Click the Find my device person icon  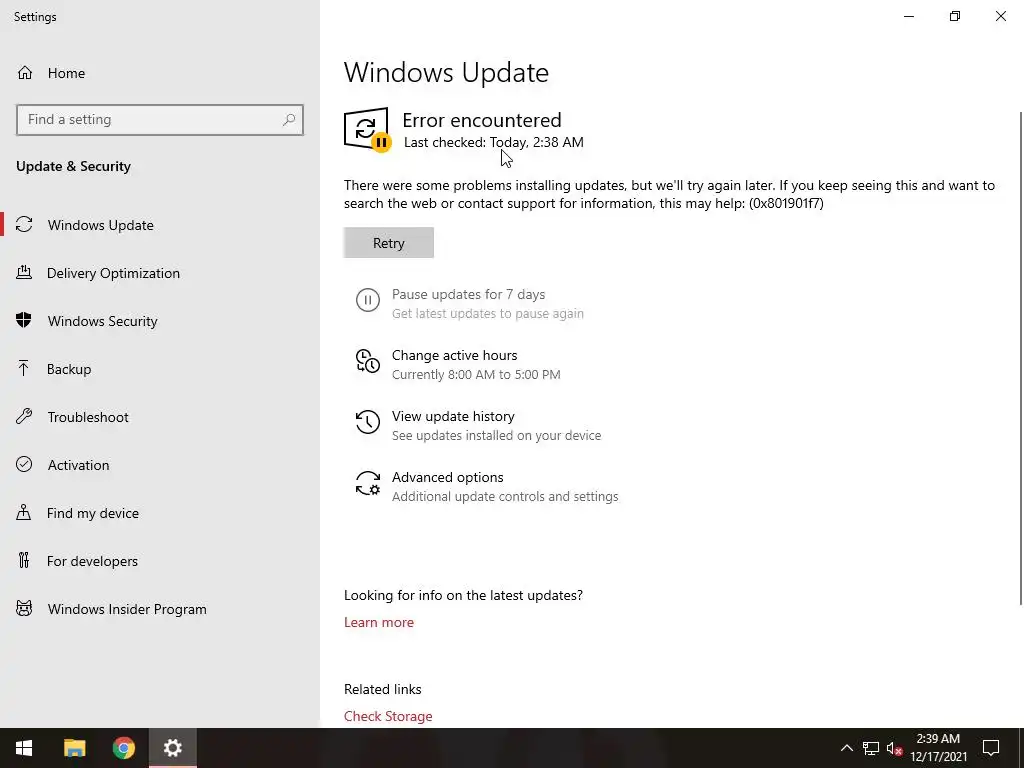[24, 512]
